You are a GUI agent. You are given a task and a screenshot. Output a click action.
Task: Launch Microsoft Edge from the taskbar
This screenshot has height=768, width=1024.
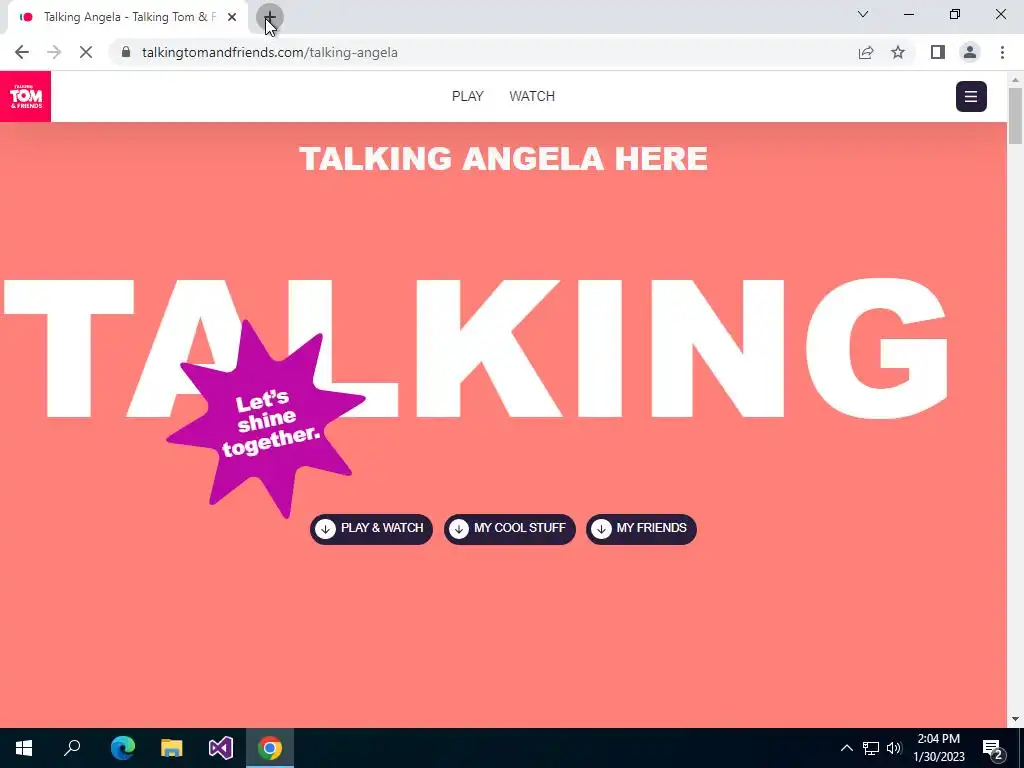point(123,748)
